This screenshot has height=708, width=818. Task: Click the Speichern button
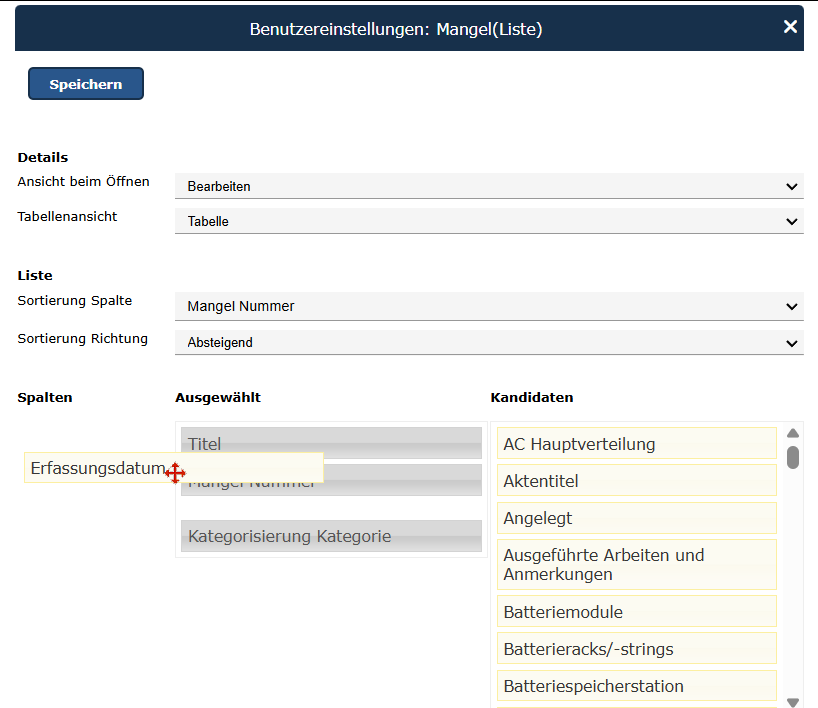pyautogui.click(x=86, y=84)
